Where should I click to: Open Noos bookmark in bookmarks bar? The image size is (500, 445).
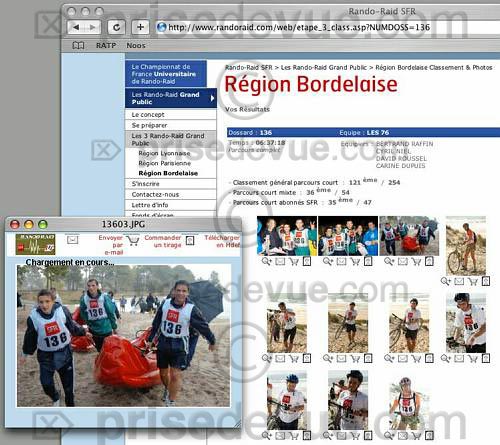click(136, 45)
